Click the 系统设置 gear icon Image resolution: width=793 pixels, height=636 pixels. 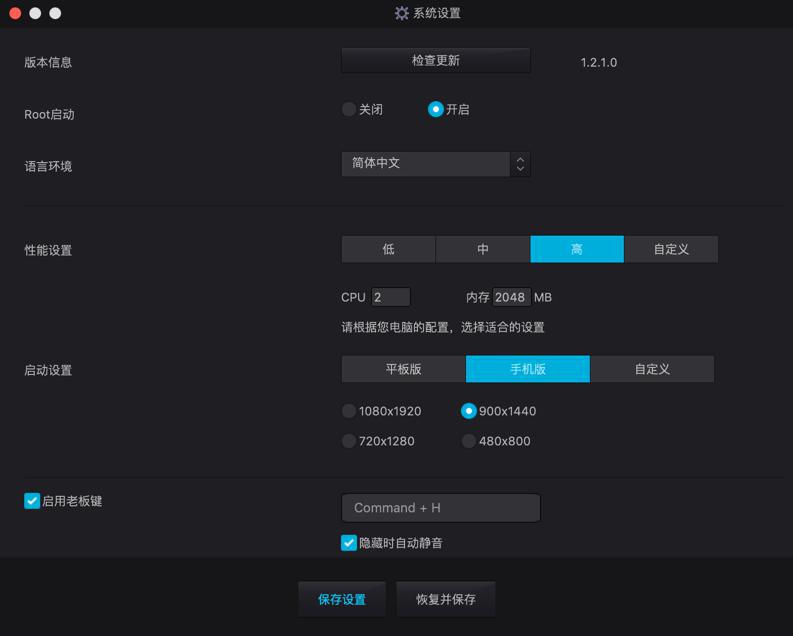click(402, 13)
